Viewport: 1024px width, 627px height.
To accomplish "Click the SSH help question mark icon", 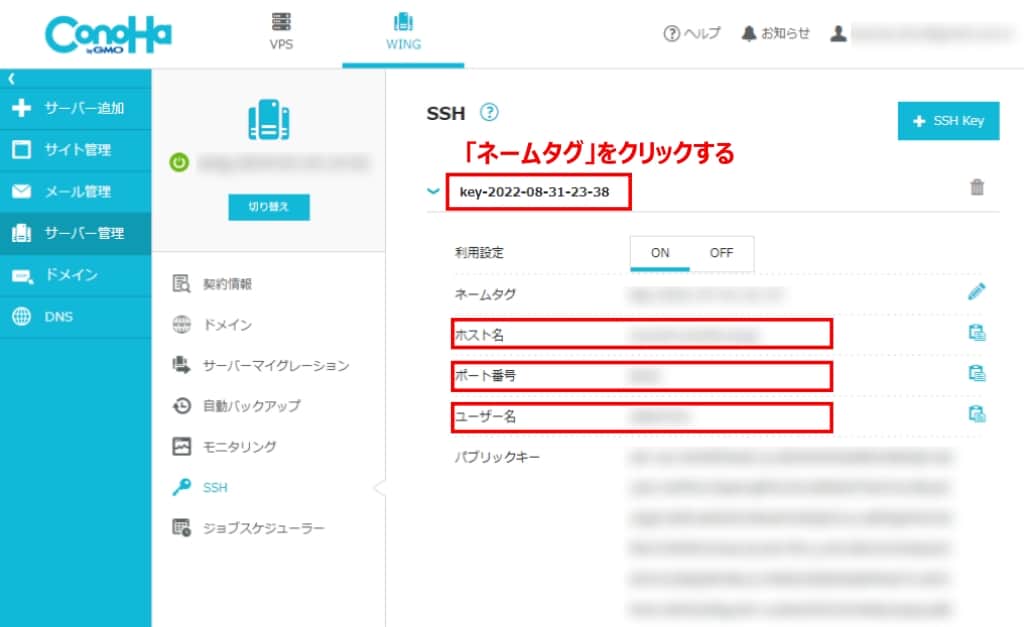I will [x=489, y=112].
